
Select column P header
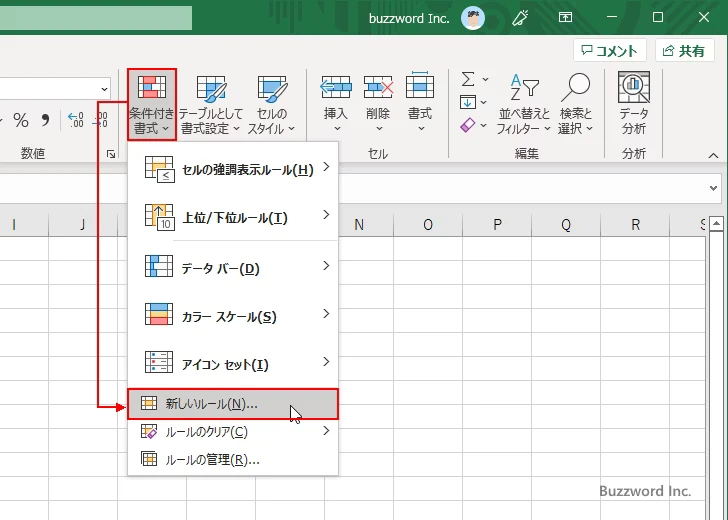[497, 225]
